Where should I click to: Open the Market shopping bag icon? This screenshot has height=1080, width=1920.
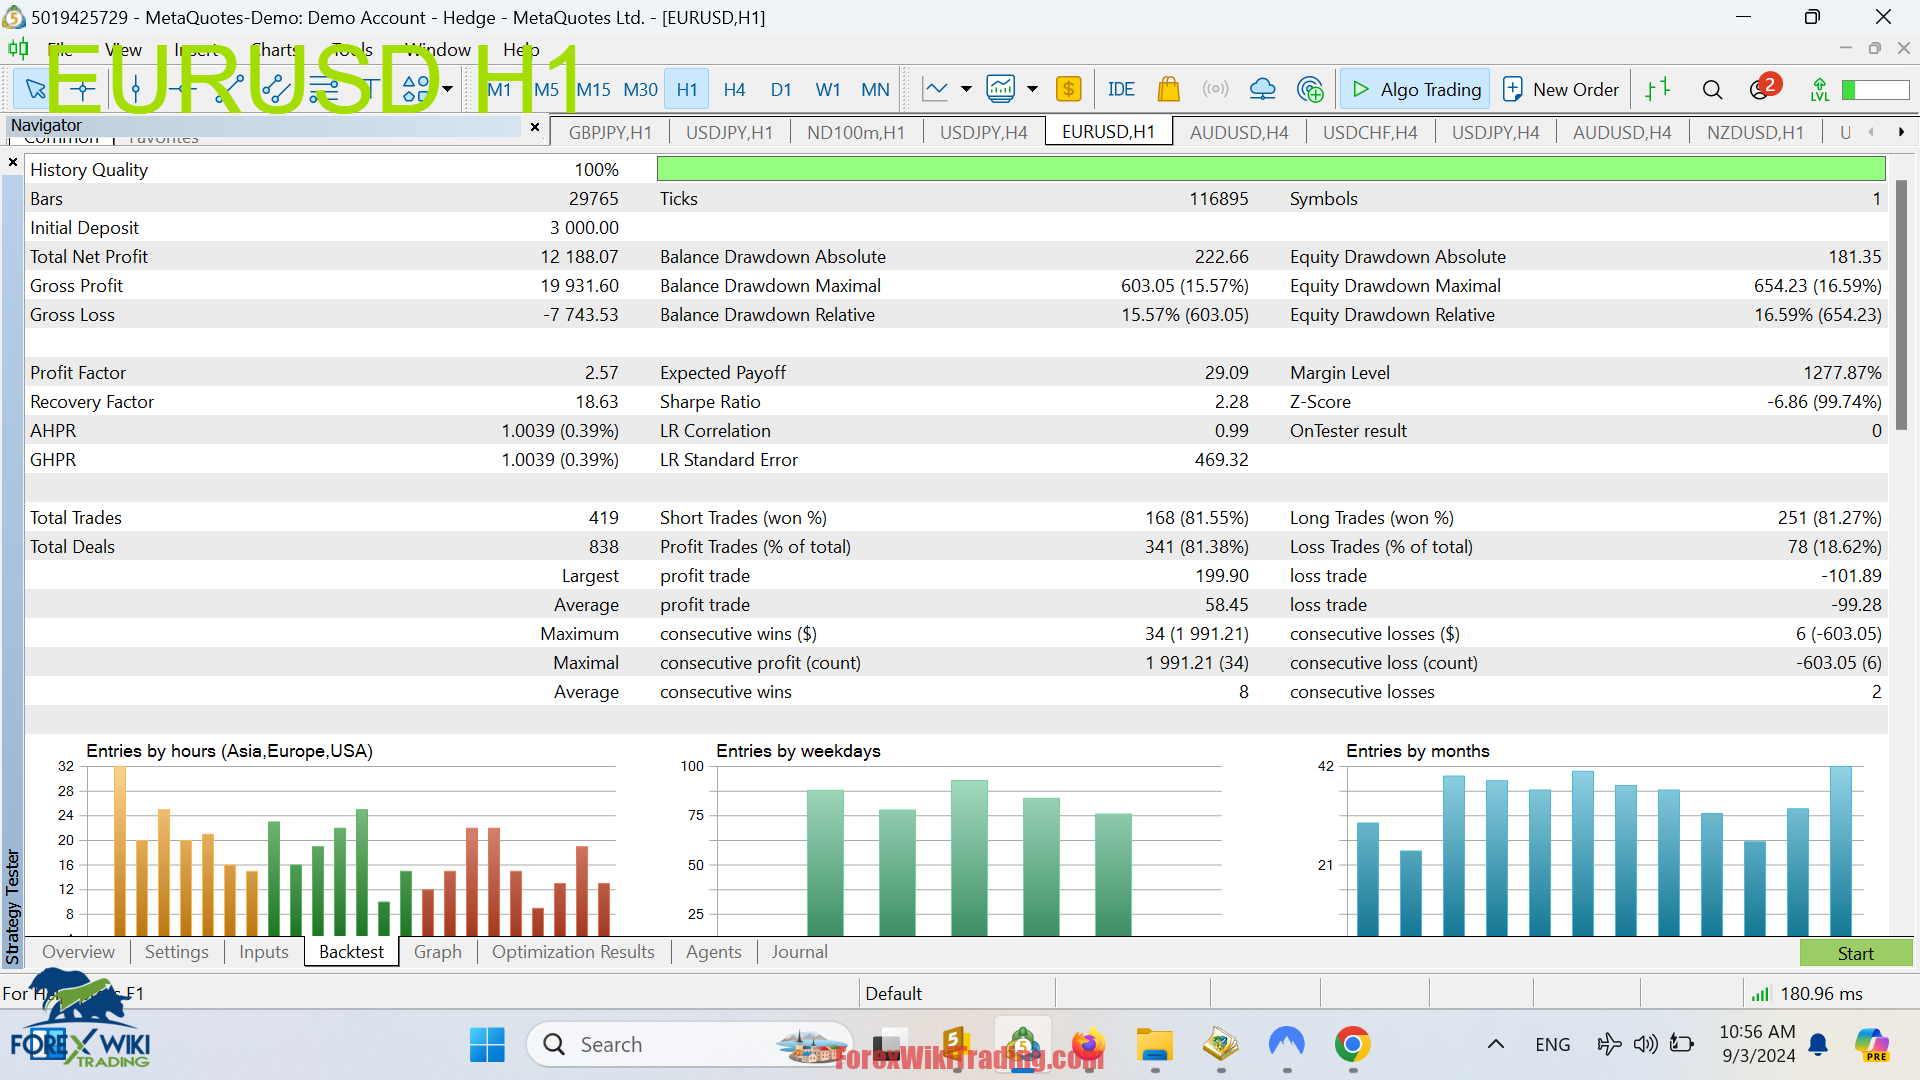1168,90
